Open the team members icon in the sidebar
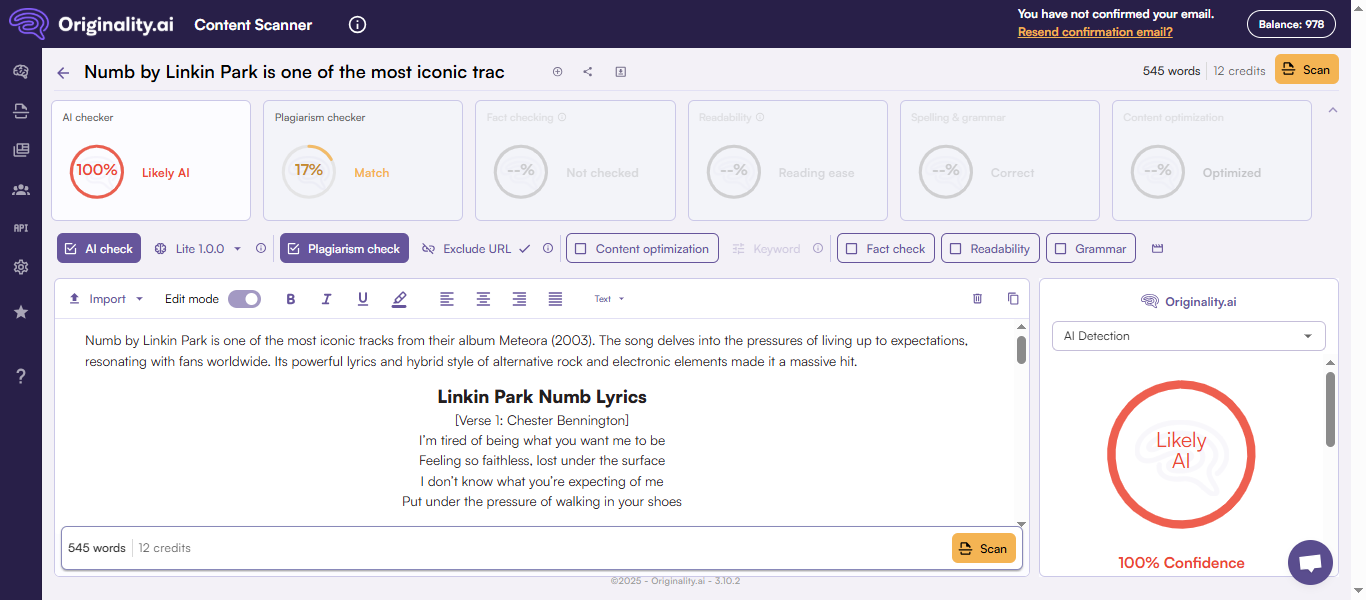The width and height of the screenshot is (1366, 600). pos(20,189)
